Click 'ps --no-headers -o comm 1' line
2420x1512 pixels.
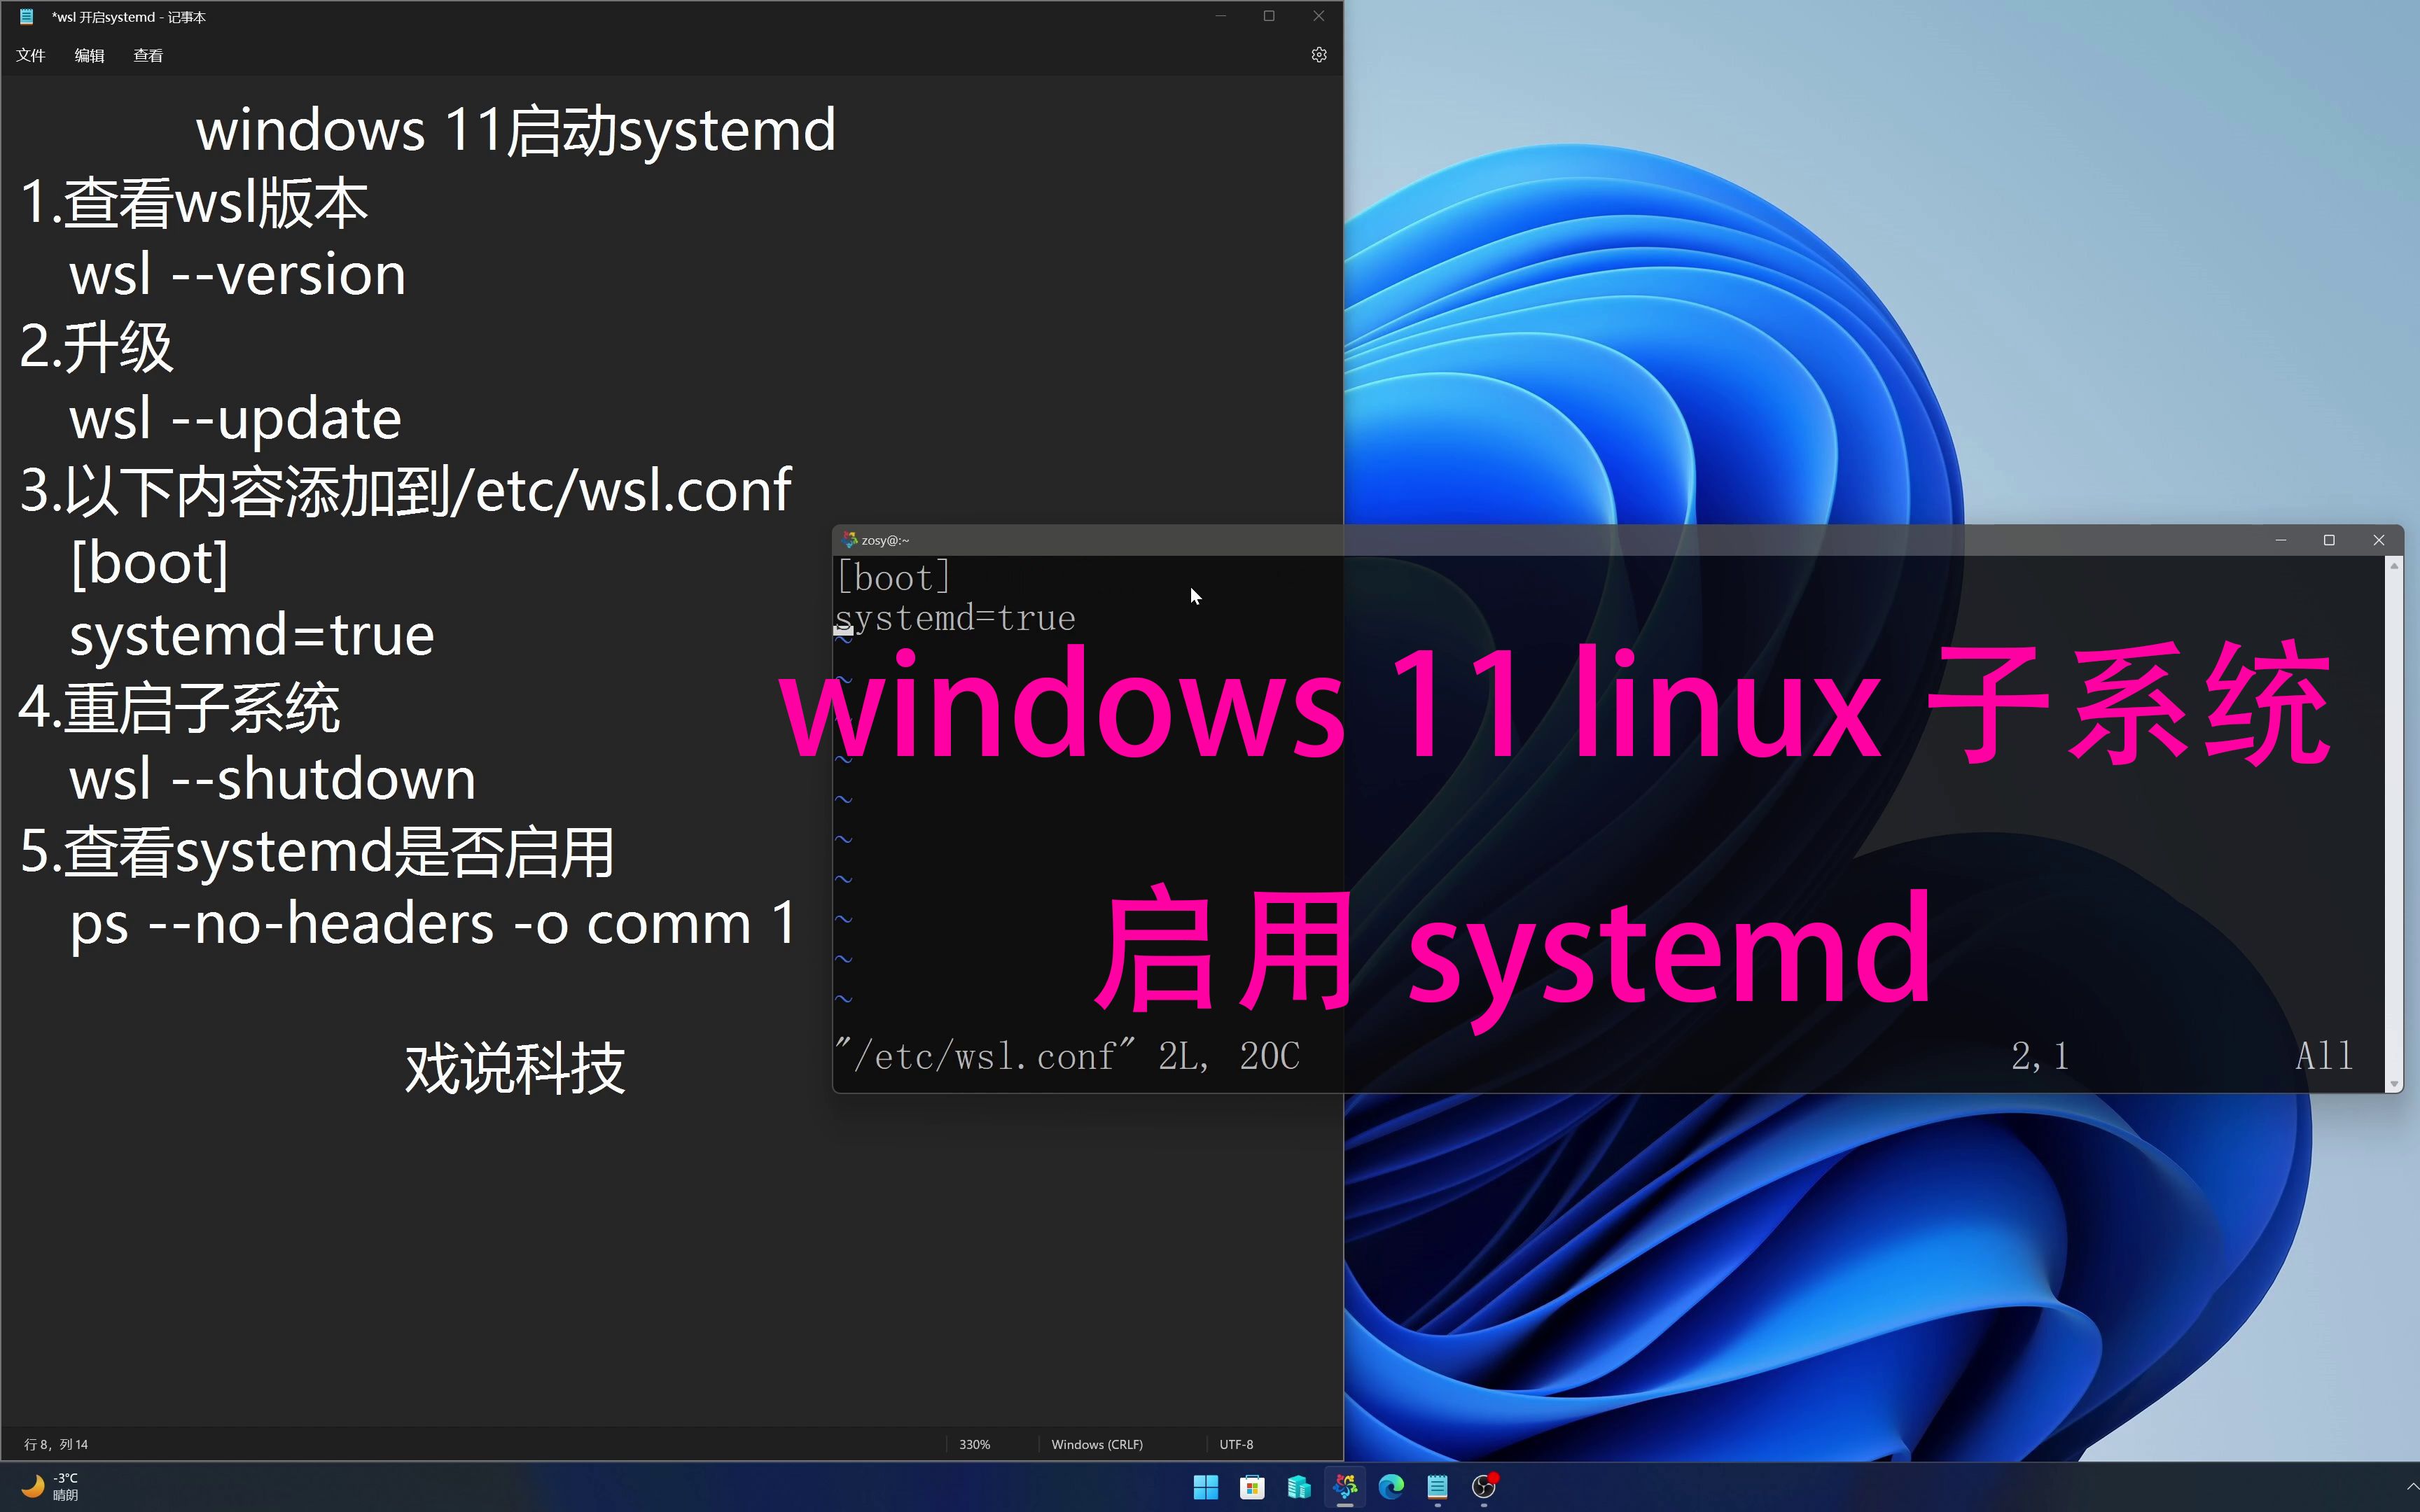pyautogui.click(x=433, y=923)
